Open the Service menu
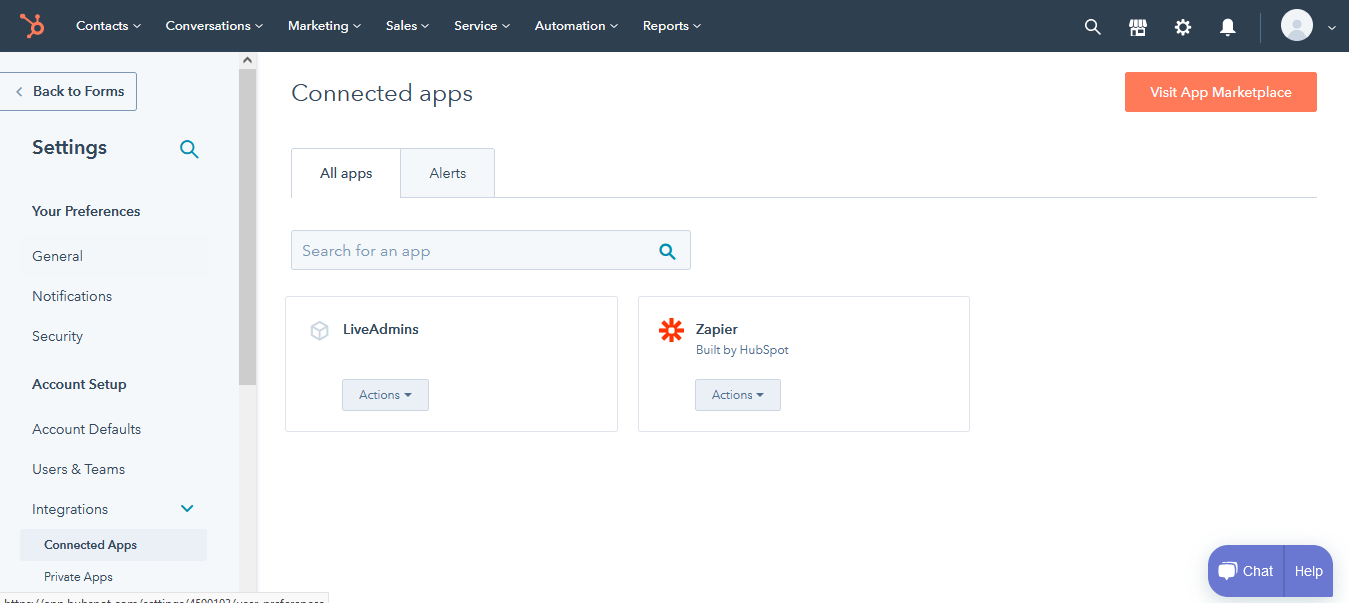This screenshot has width=1349, height=603. [x=482, y=26]
